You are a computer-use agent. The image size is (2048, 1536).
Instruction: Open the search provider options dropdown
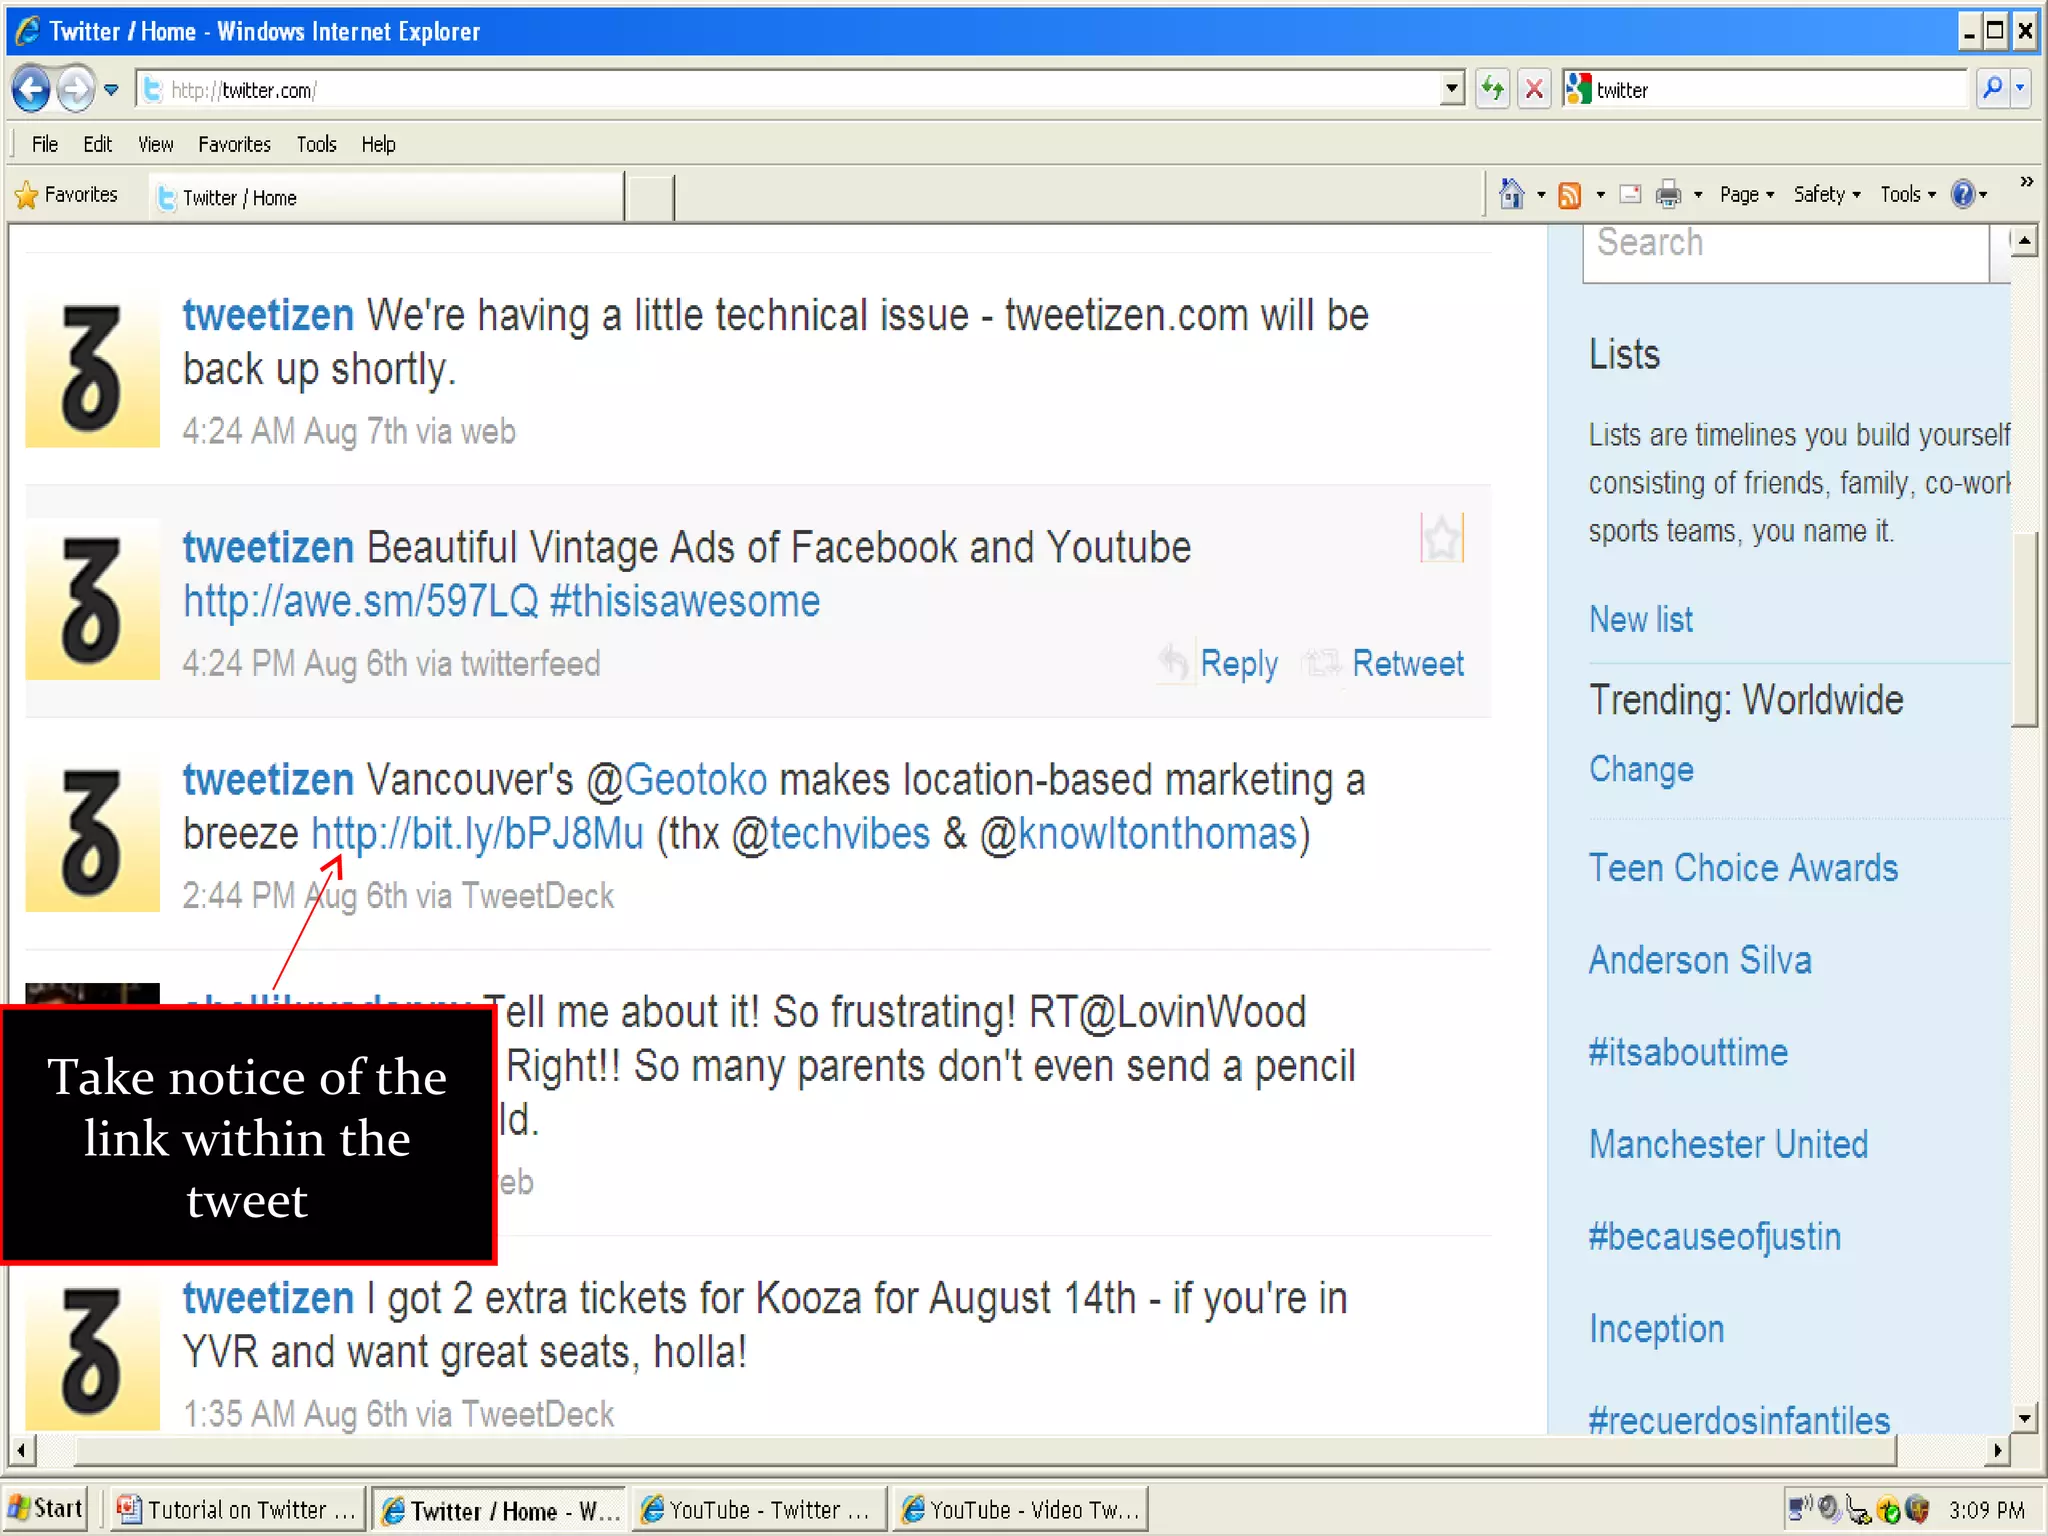[x=2021, y=90]
